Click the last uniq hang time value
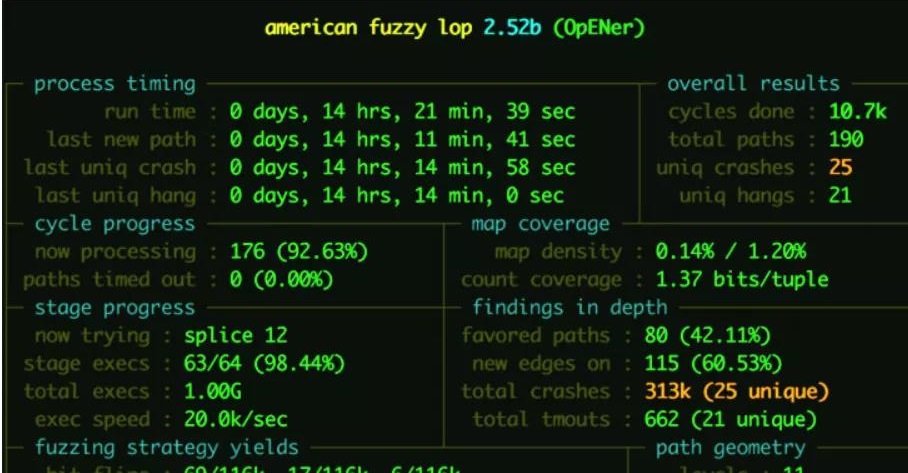This screenshot has height=473, width=908. pyautogui.click(x=396, y=196)
